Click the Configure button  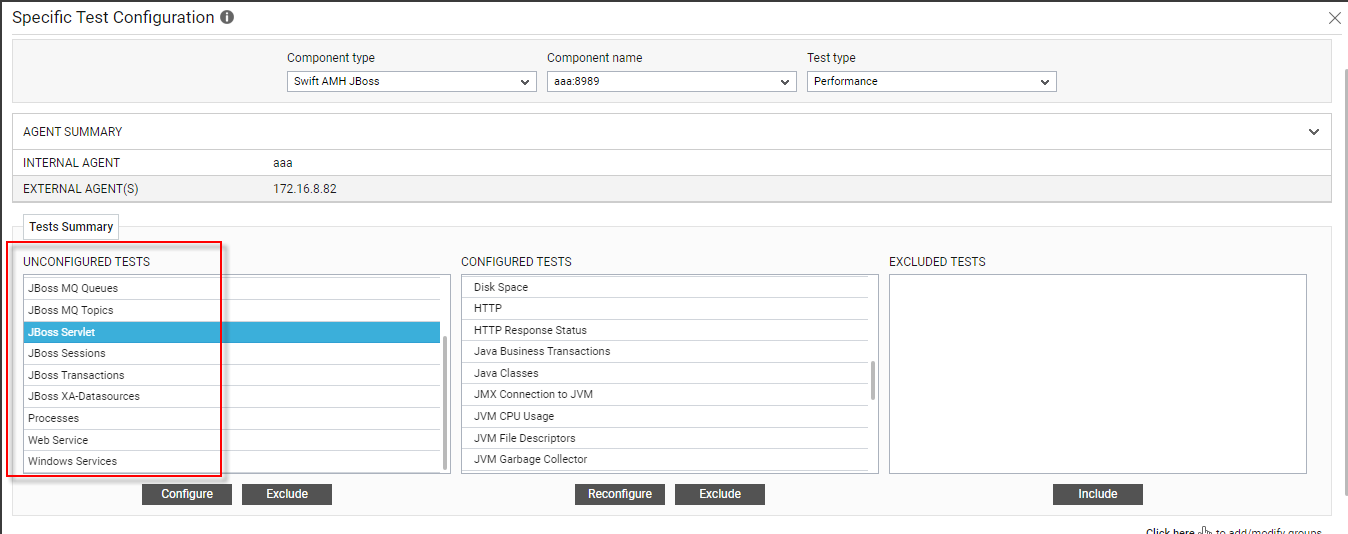click(x=187, y=494)
